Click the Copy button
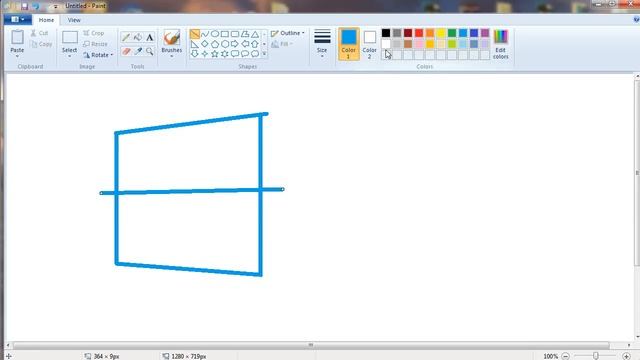640x360 pixels. coord(41,44)
